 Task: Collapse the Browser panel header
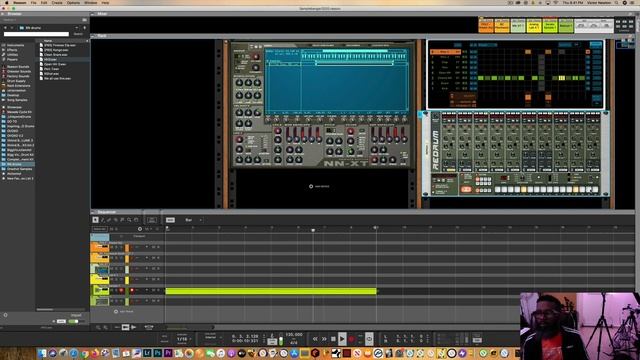[2, 14]
